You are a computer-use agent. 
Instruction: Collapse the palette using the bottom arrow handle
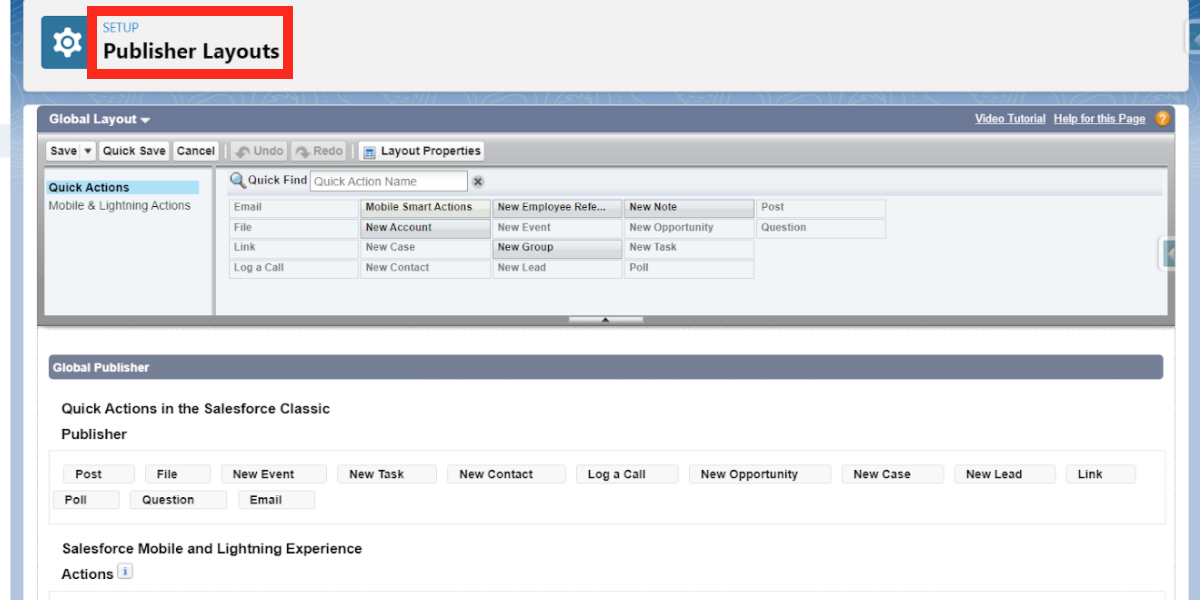click(605, 320)
